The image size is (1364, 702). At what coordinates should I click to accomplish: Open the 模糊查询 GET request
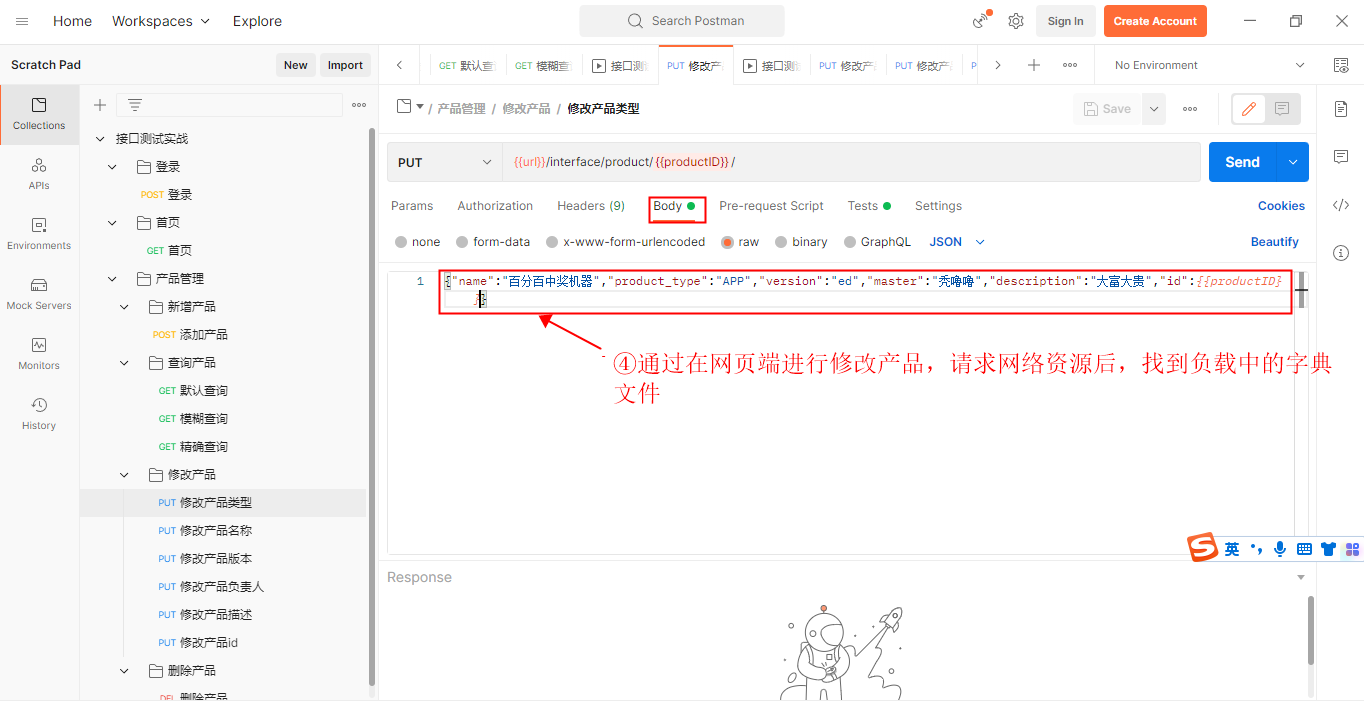pyautogui.click(x=193, y=419)
